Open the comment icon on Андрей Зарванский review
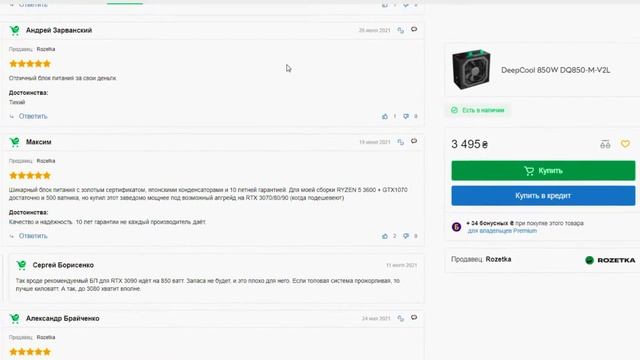640x360 pixels. (414, 29)
